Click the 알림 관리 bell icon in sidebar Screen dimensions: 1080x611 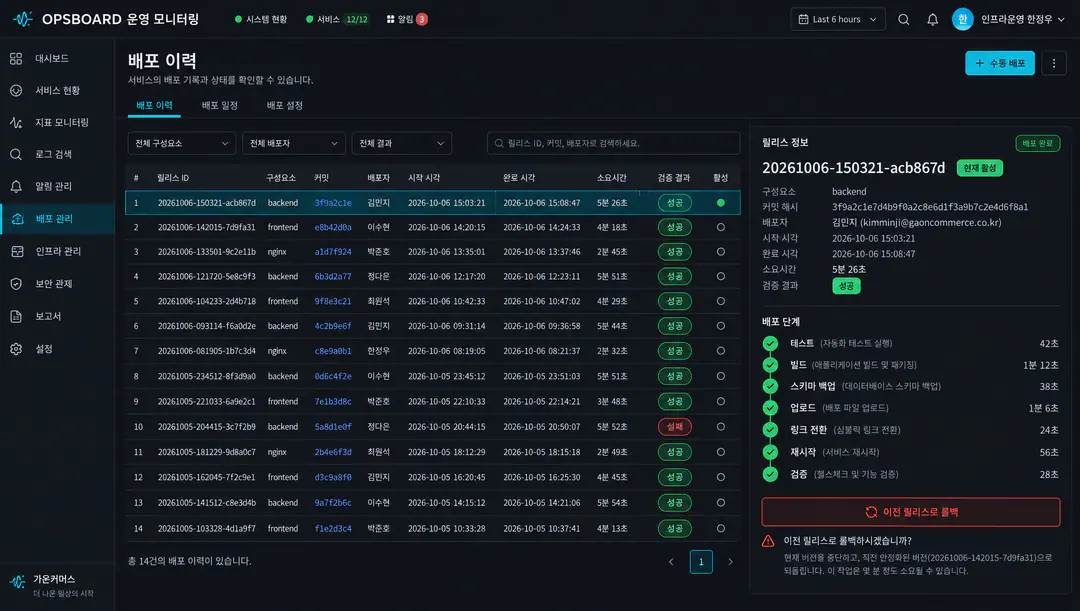[17, 186]
